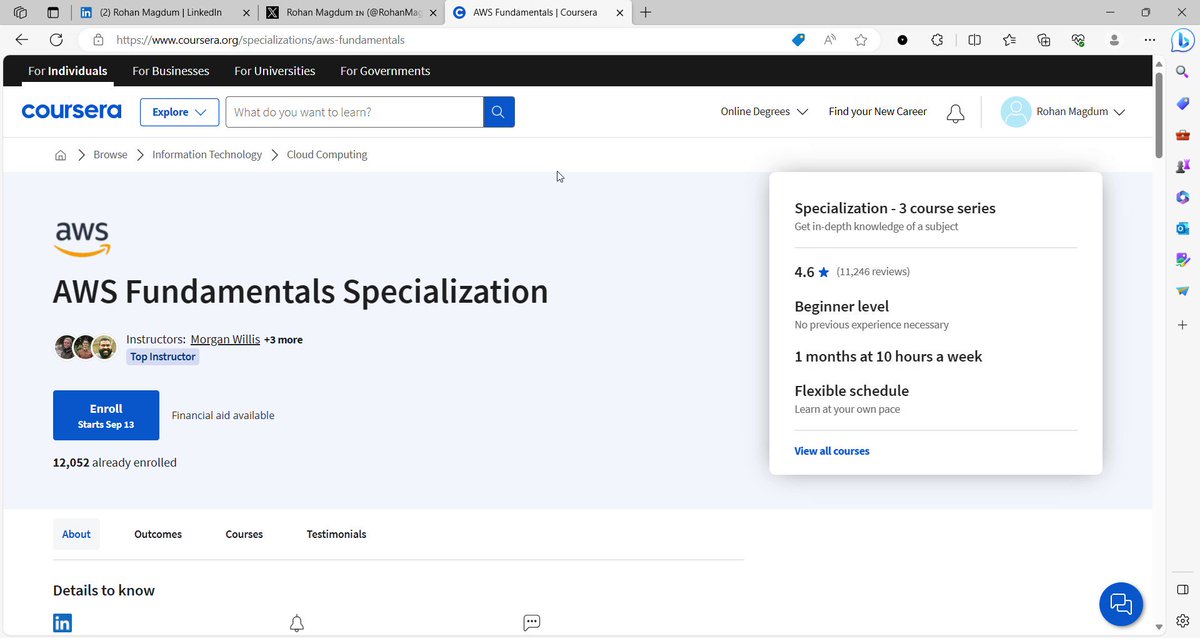
Task: Open Tab actions menu icon
Action: click(x=53, y=12)
